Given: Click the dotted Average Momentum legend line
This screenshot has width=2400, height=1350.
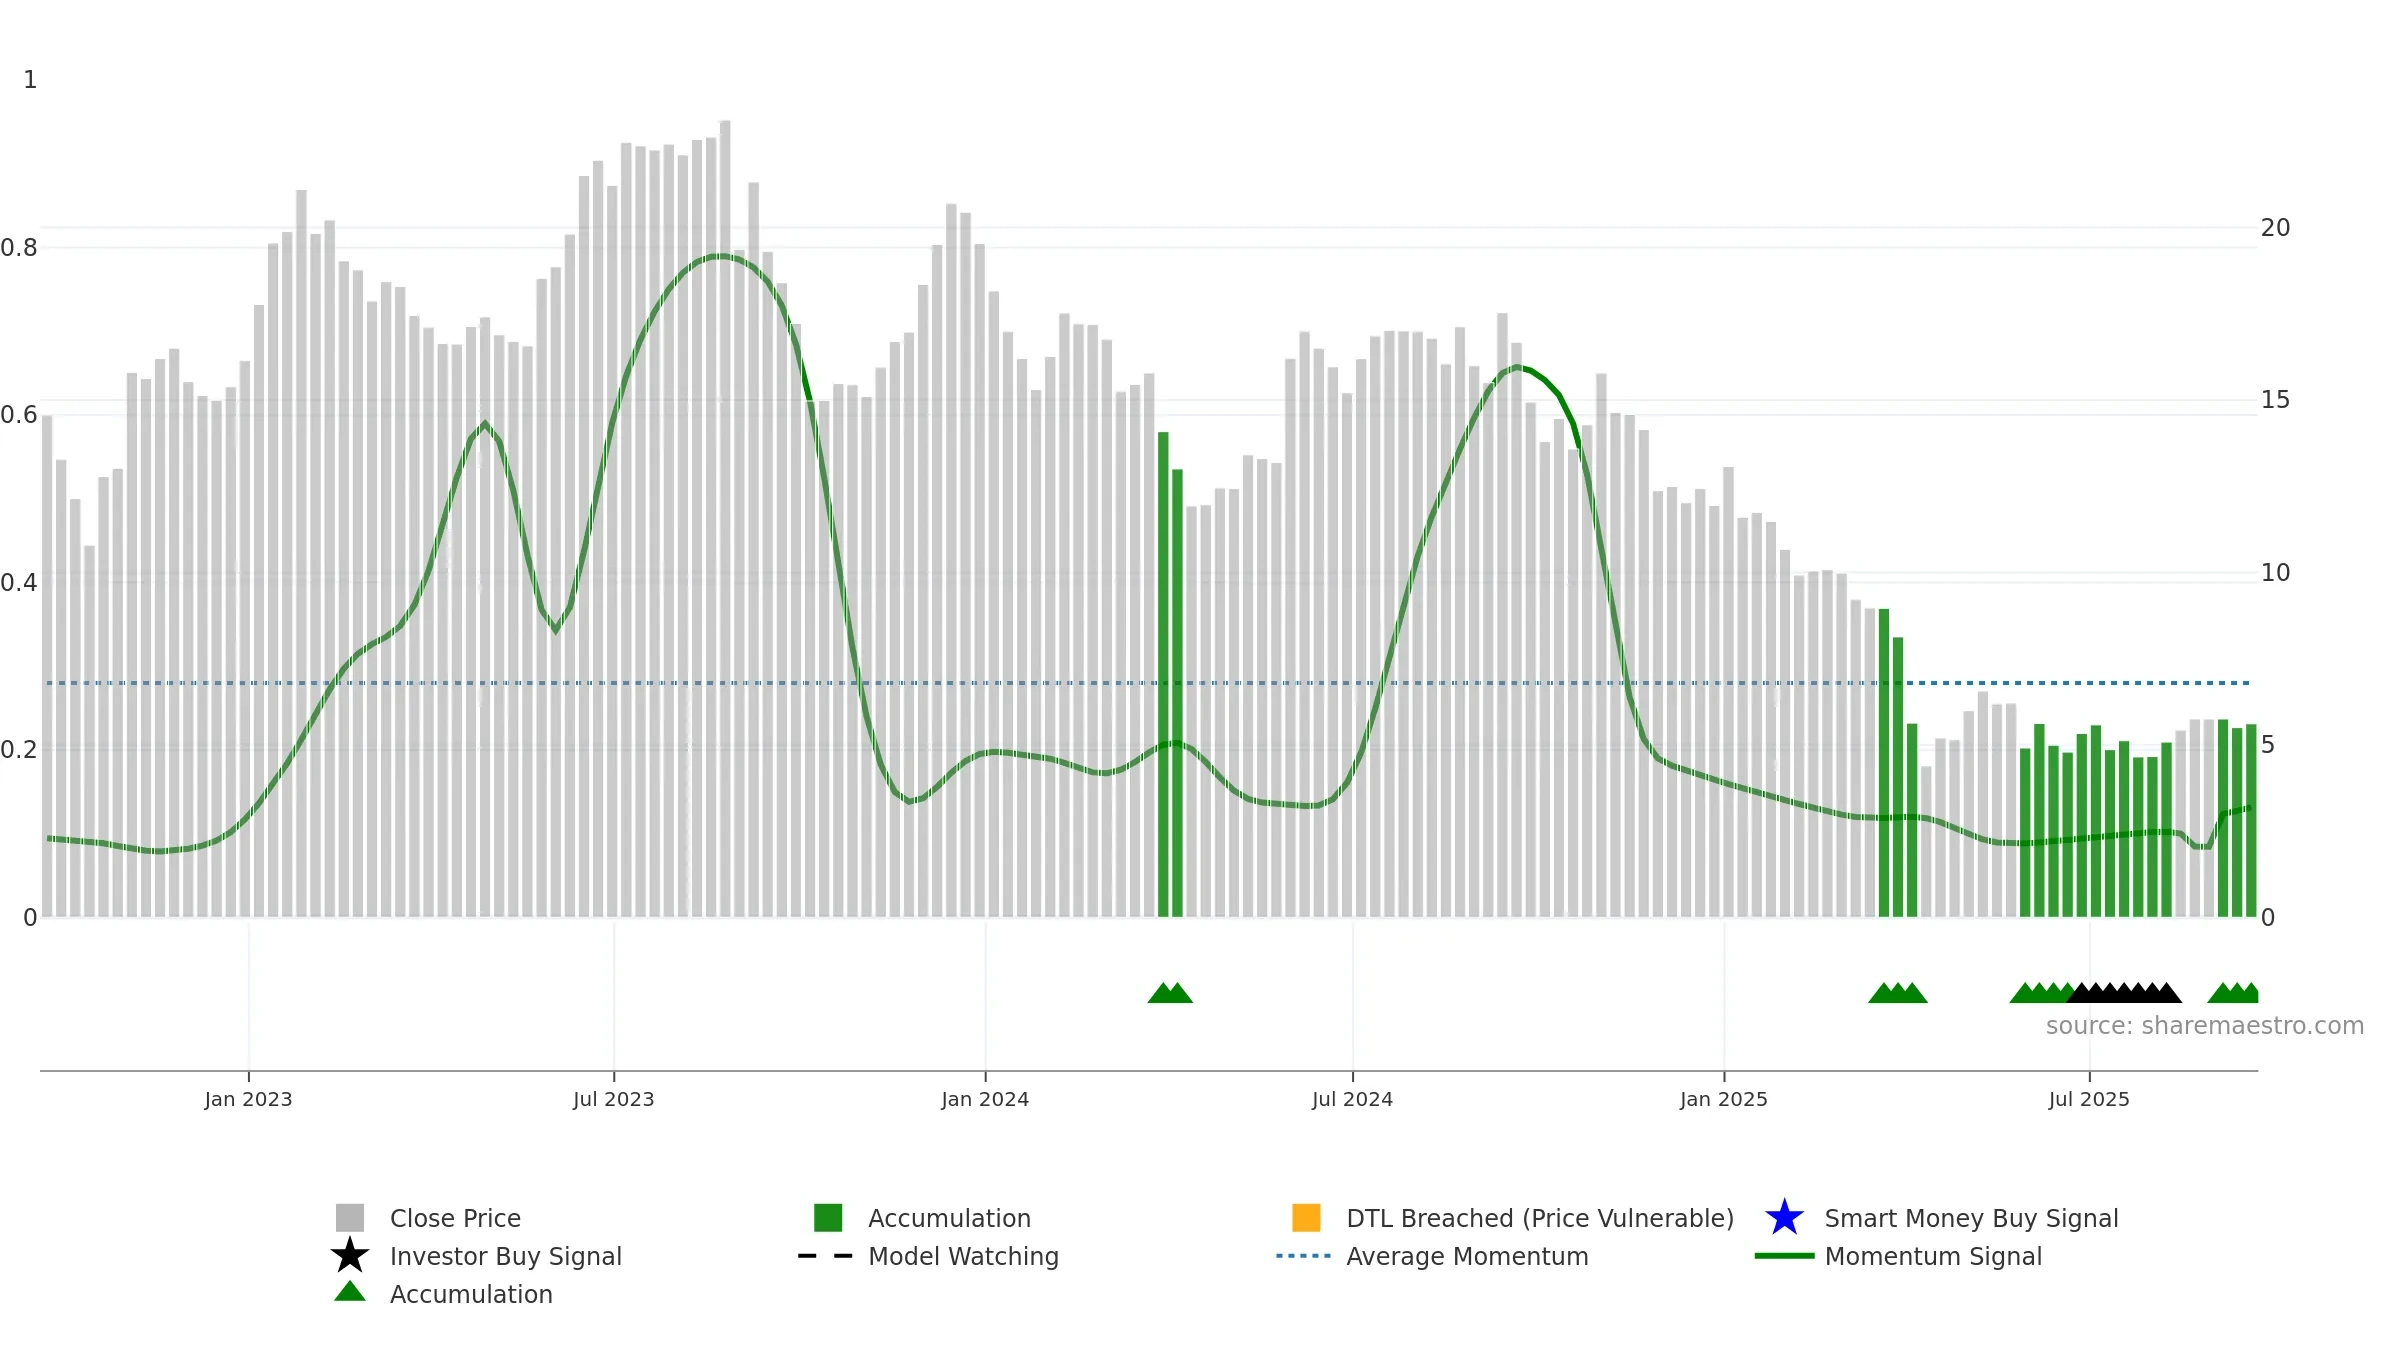Looking at the screenshot, I should (x=1304, y=1256).
